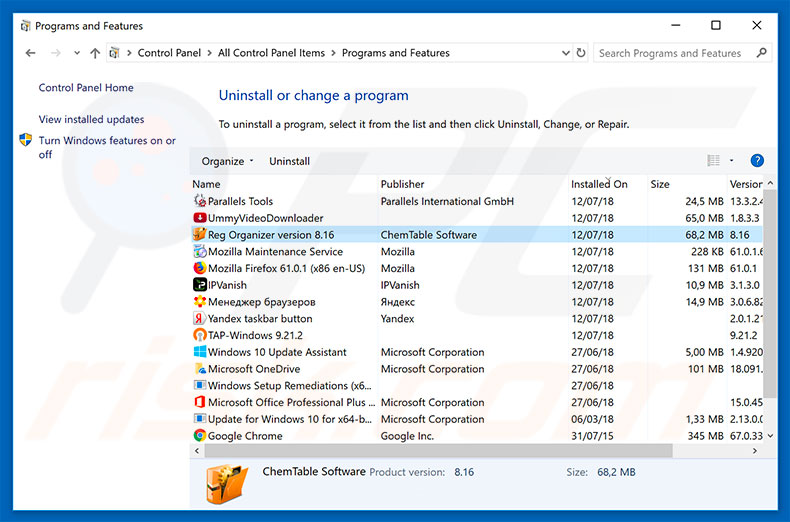This screenshot has width=790, height=522.
Task: Click Parallels International GmbH publisher cell
Action: (447, 201)
